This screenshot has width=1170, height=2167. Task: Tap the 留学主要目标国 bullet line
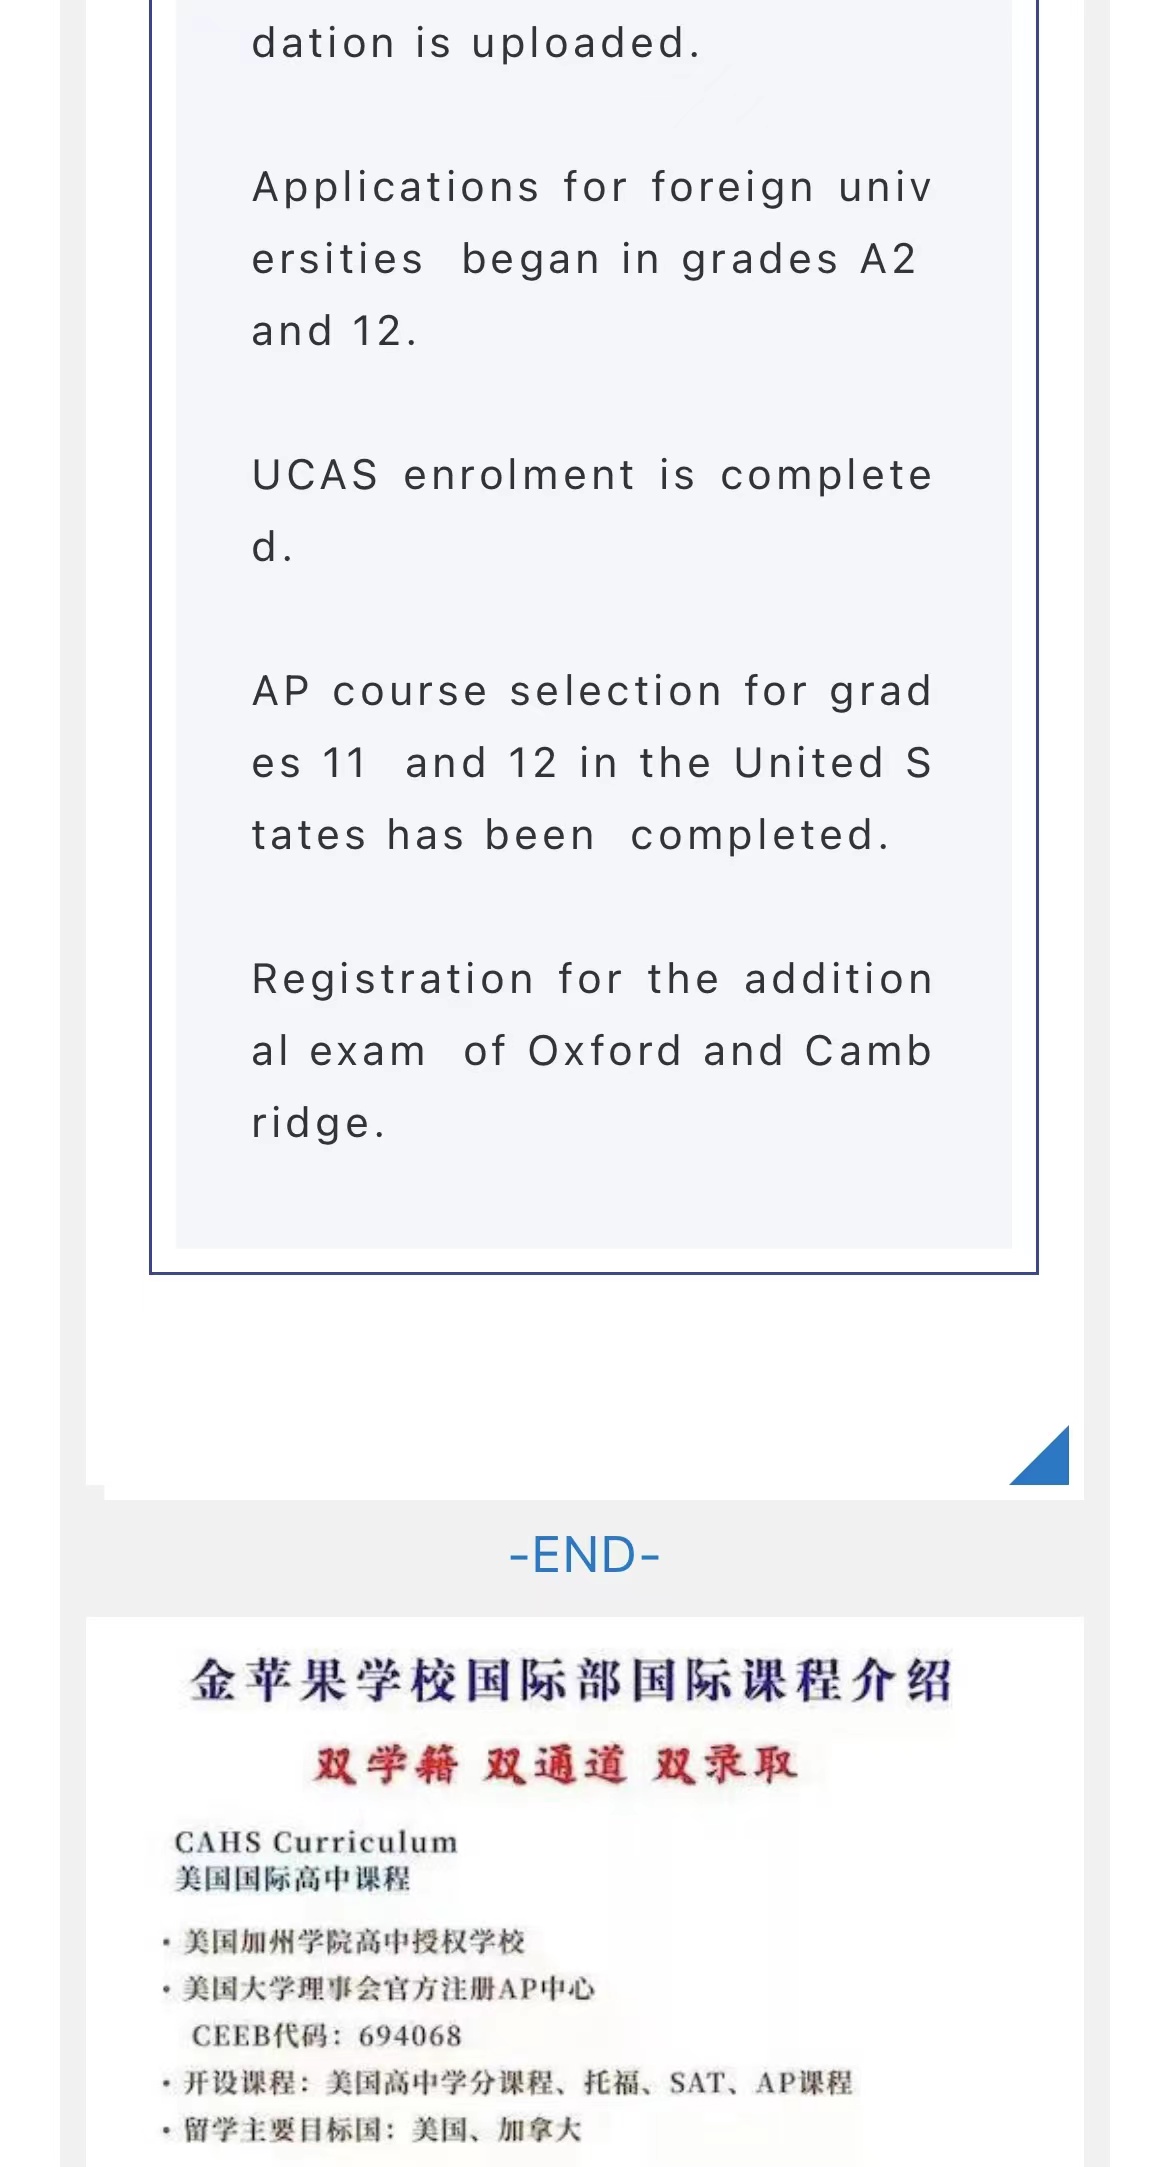point(382,2130)
